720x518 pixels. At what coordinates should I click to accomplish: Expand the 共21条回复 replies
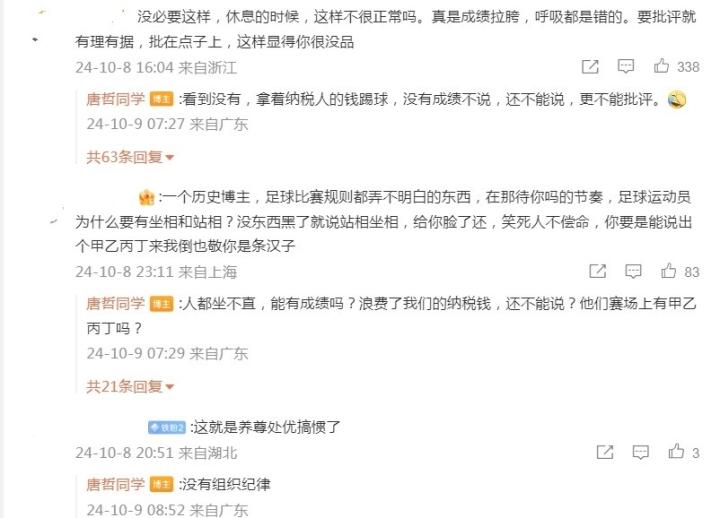(x=130, y=387)
